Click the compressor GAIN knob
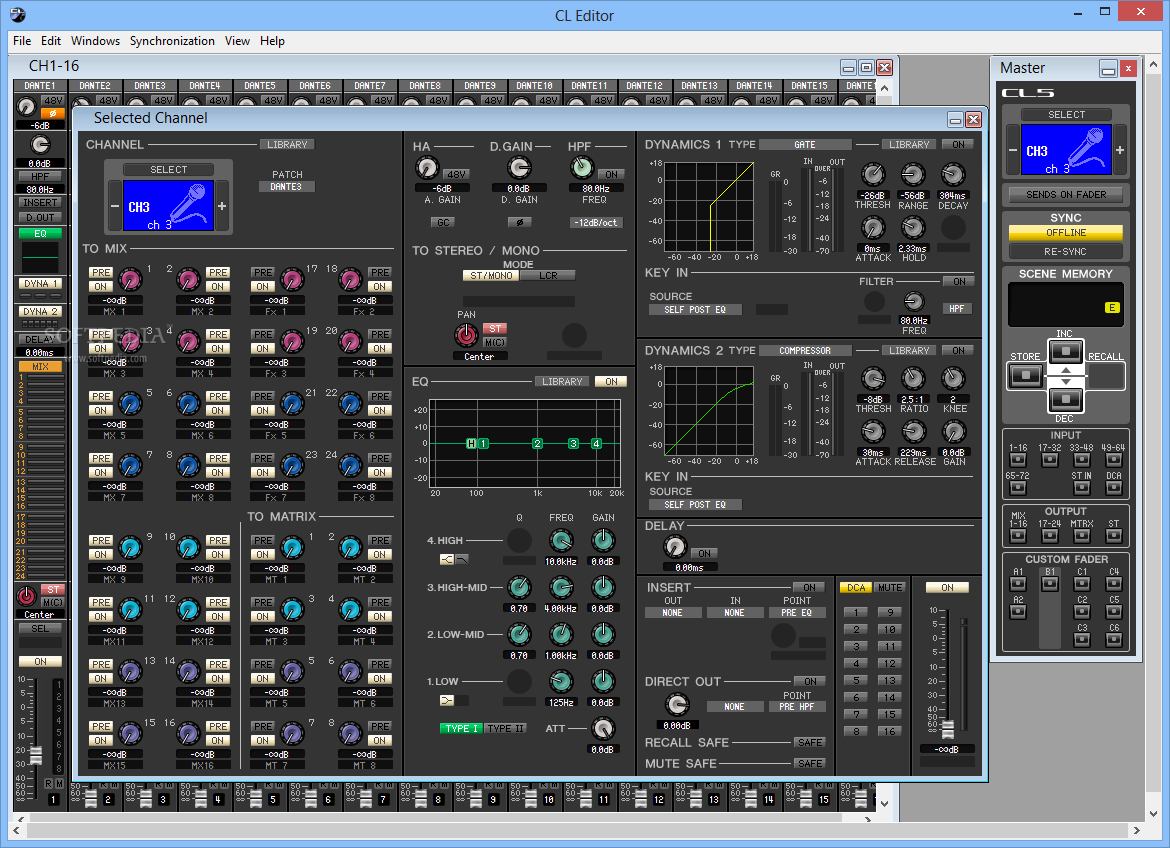Image resolution: width=1170 pixels, height=848 pixels. pos(953,431)
